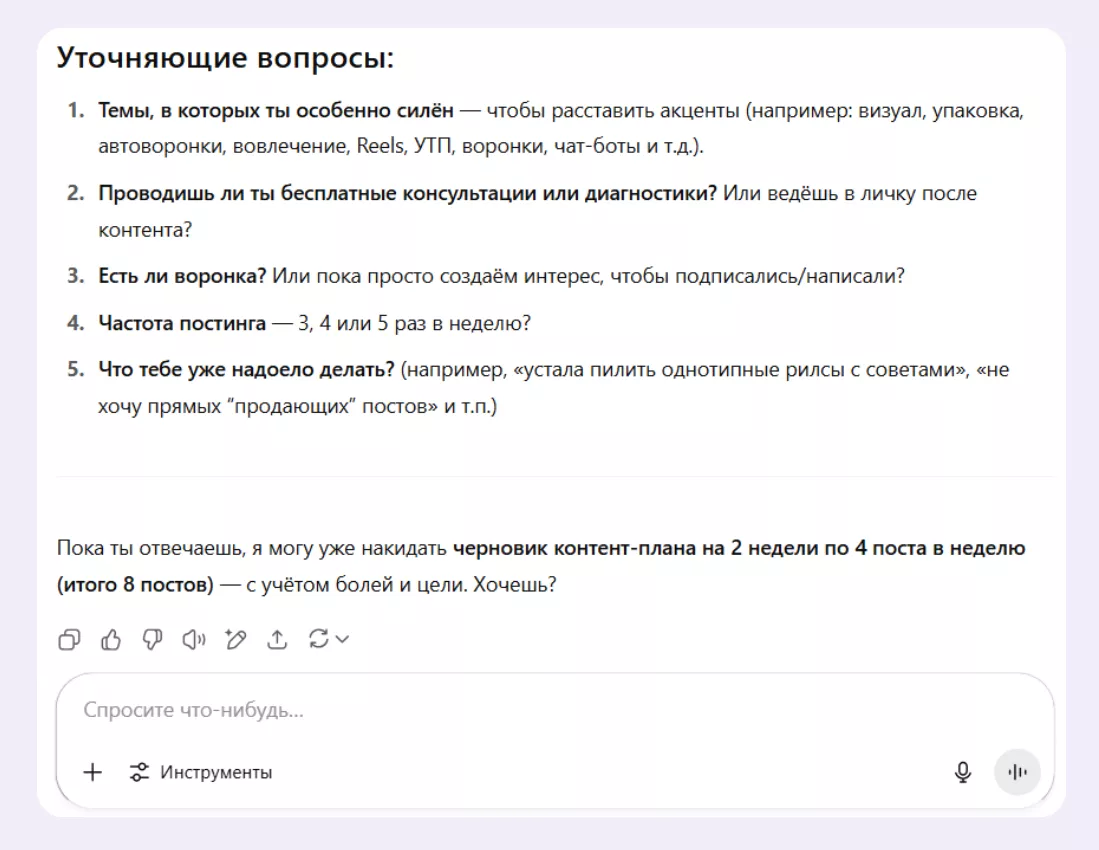This screenshot has height=850, width=1099.
Task: Click bold text 'черновик контент-плана на 2 недели'
Action: coord(634,548)
